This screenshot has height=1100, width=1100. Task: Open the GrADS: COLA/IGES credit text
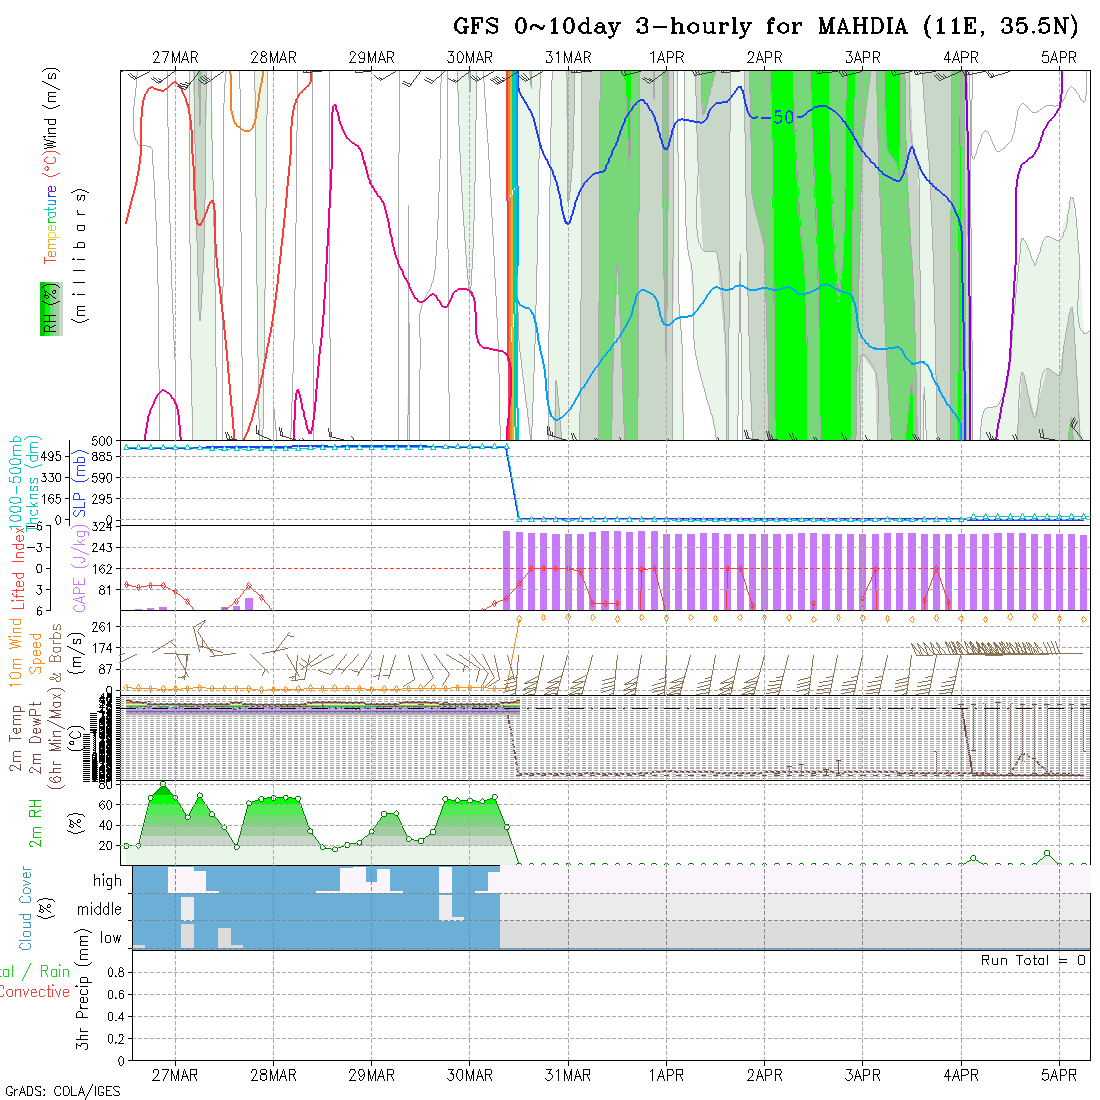point(62,1091)
